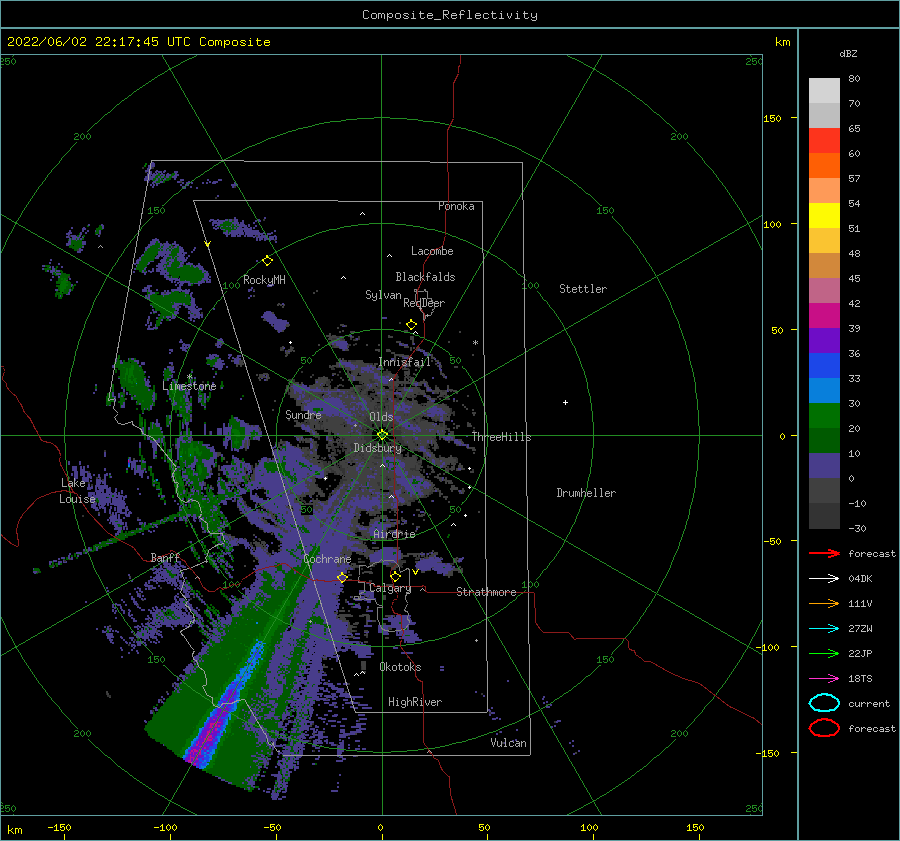Viewport: 900px width, 841px height.
Task: Click the dBZ legend heading
Action: coord(848,53)
